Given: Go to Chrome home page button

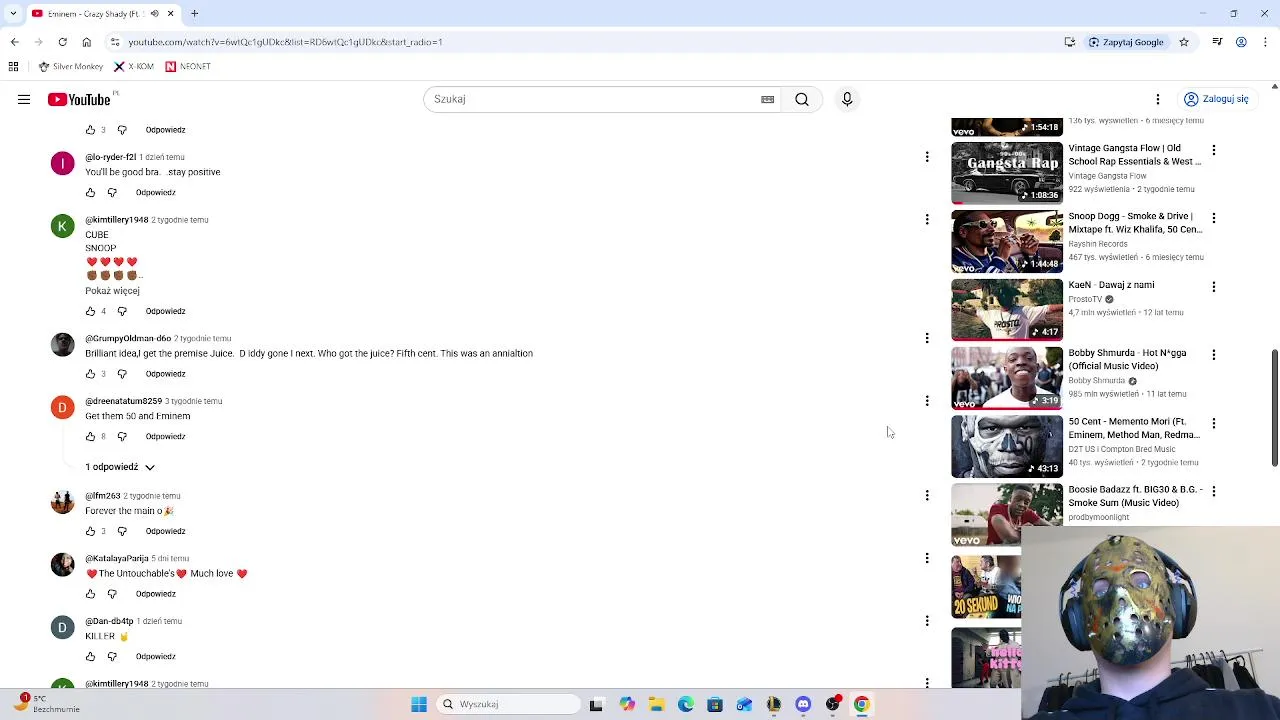Looking at the screenshot, I should tap(87, 42).
